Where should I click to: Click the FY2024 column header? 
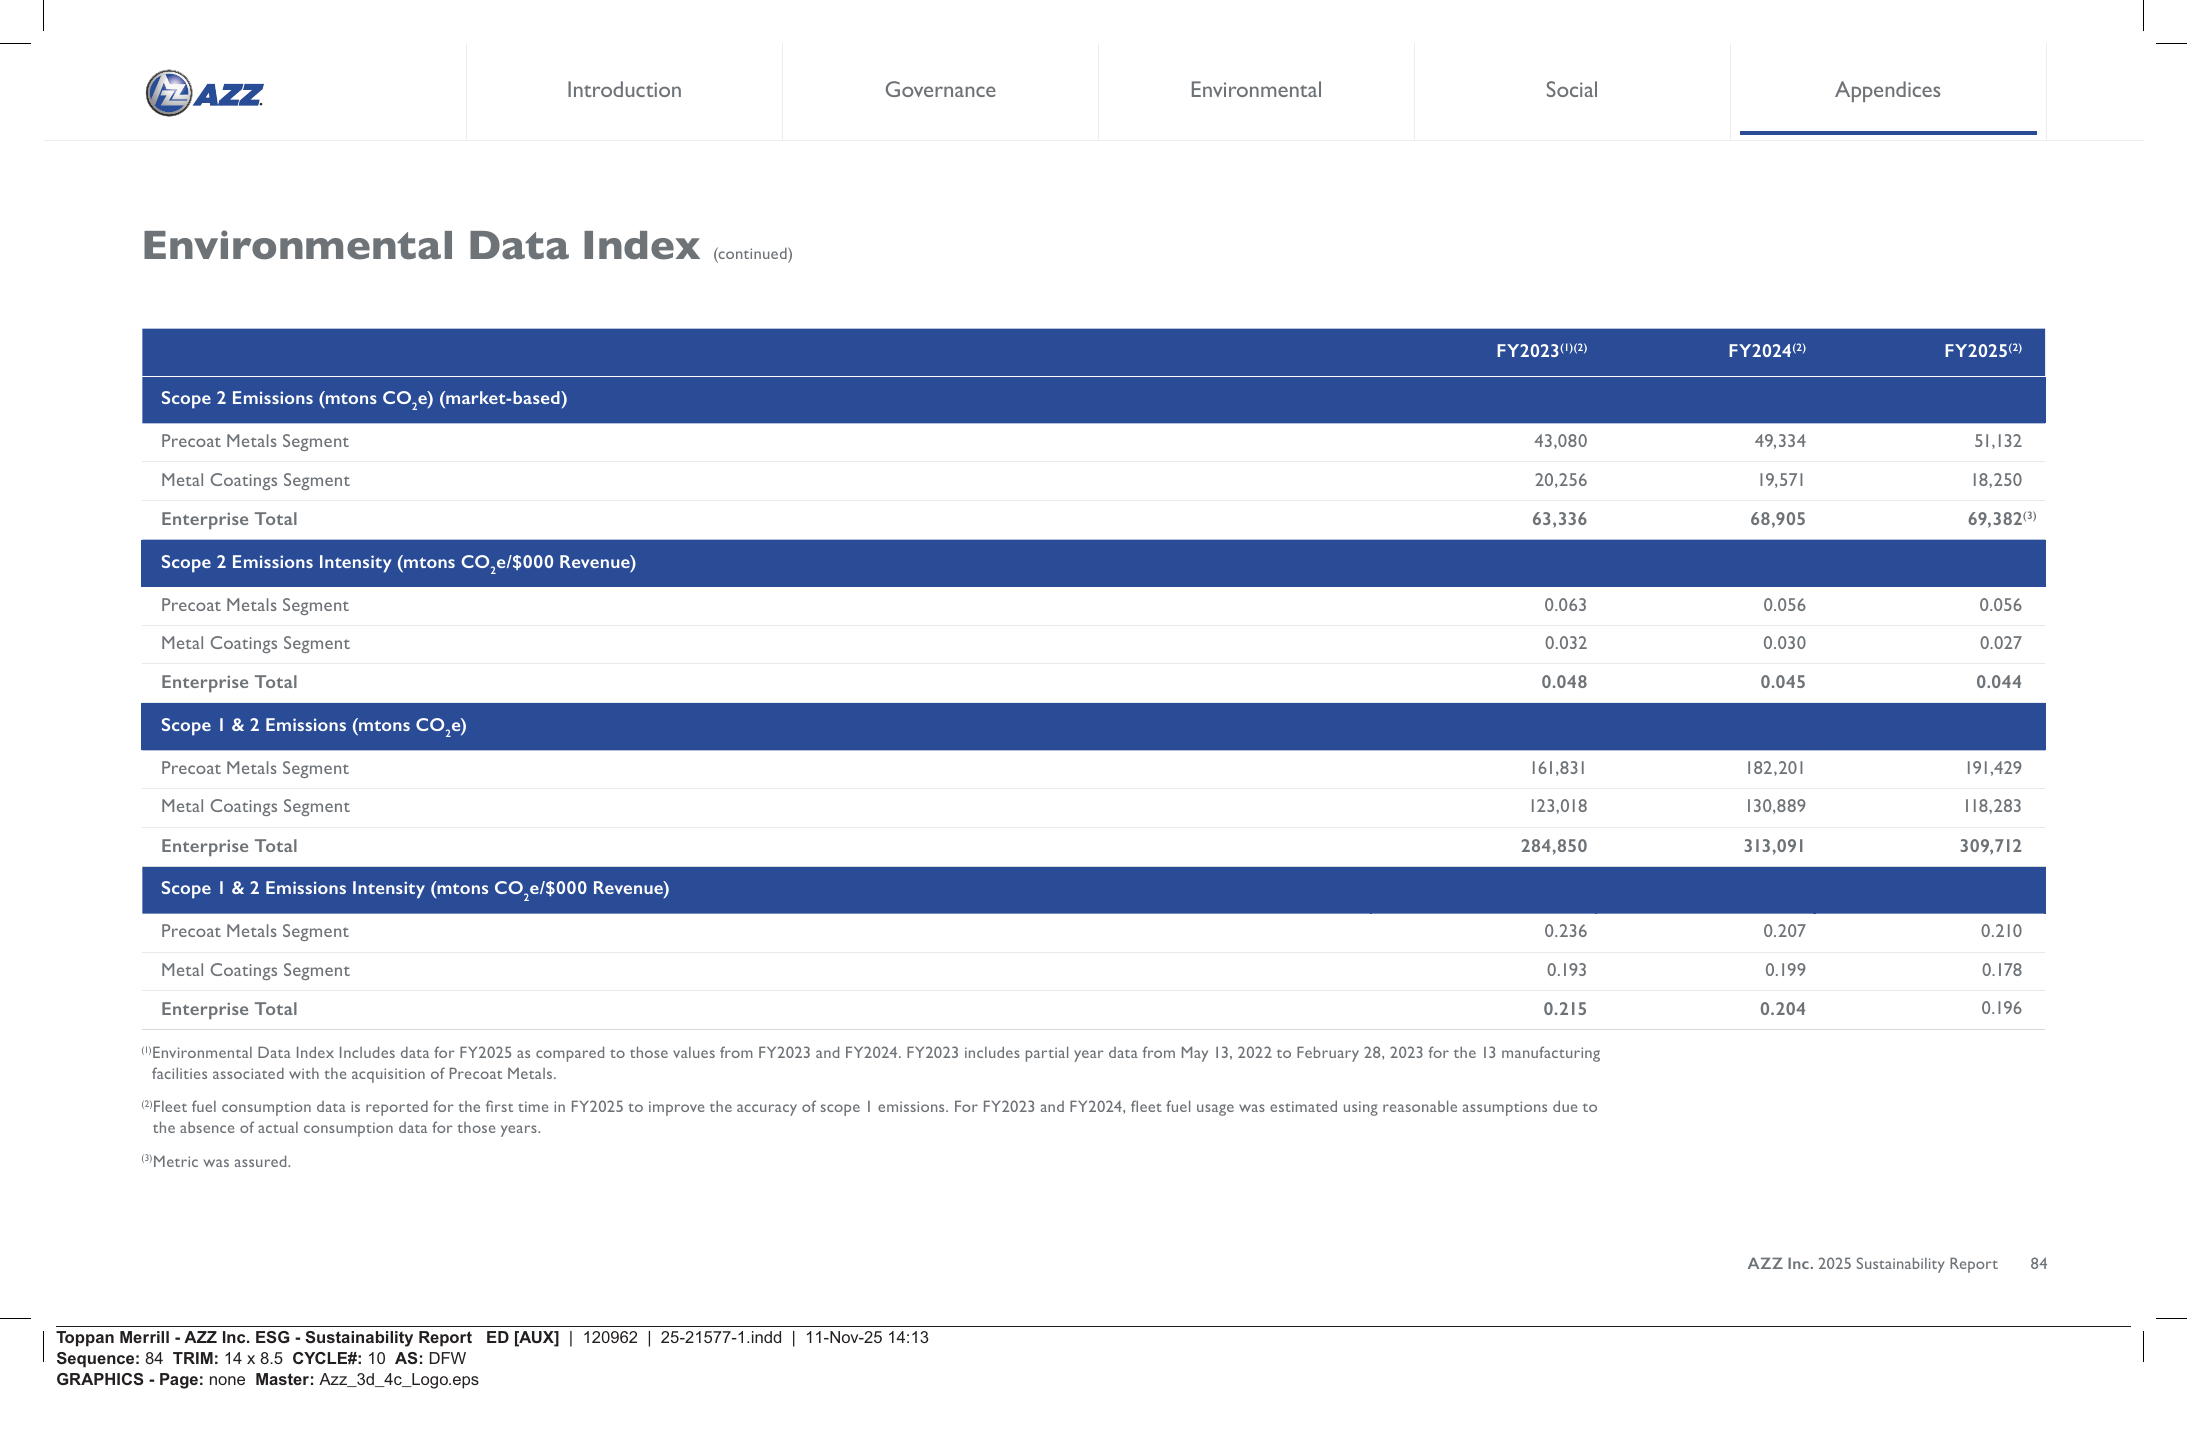(1766, 350)
